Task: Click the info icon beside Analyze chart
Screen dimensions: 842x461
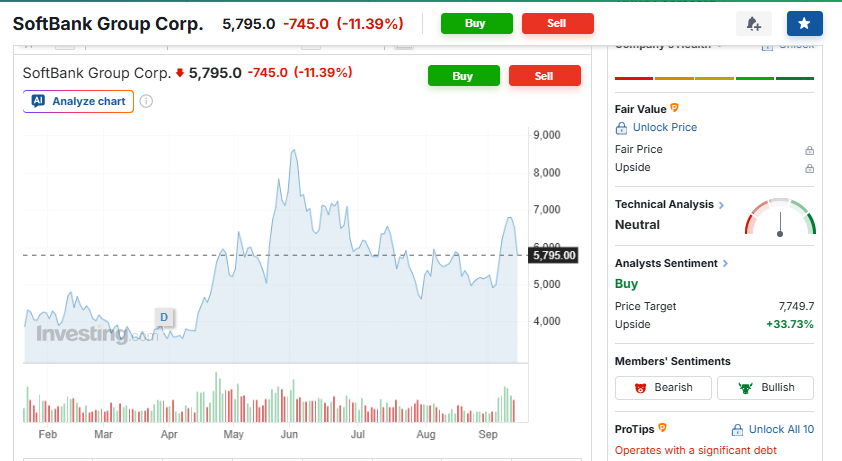Action: point(146,101)
